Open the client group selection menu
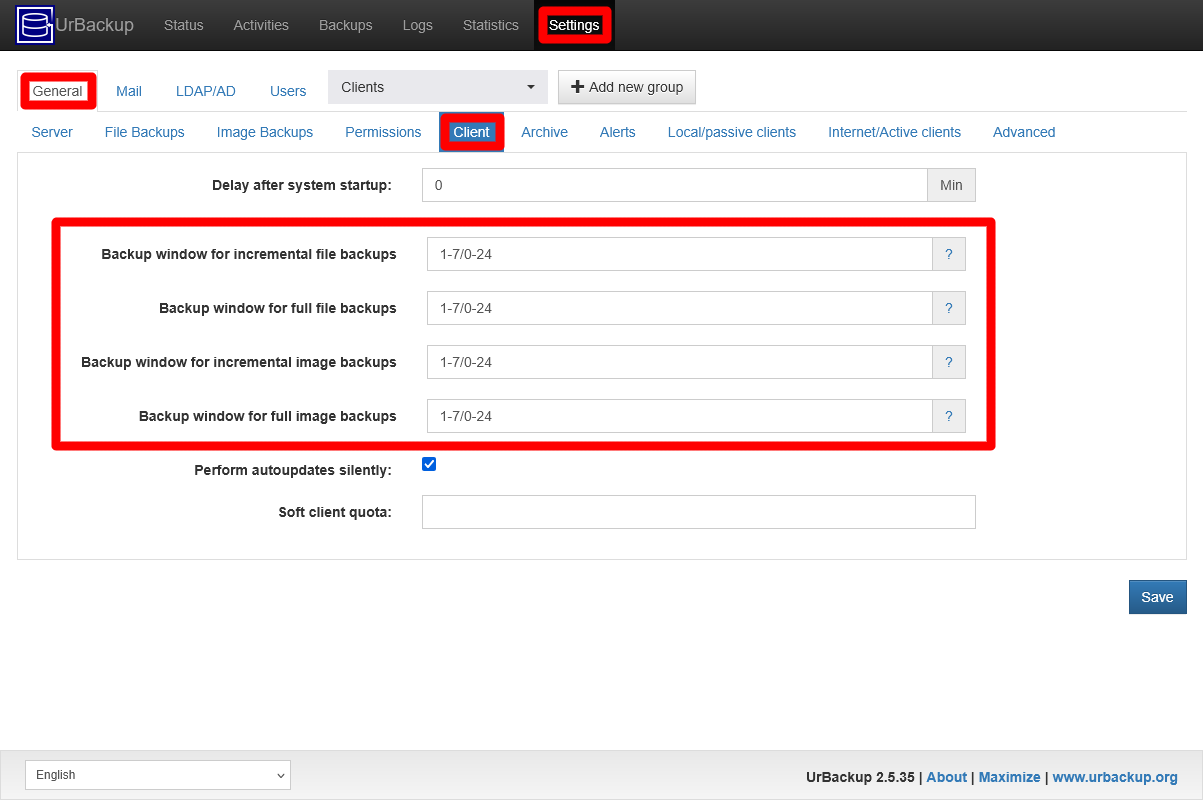The image size is (1203, 806). [437, 87]
